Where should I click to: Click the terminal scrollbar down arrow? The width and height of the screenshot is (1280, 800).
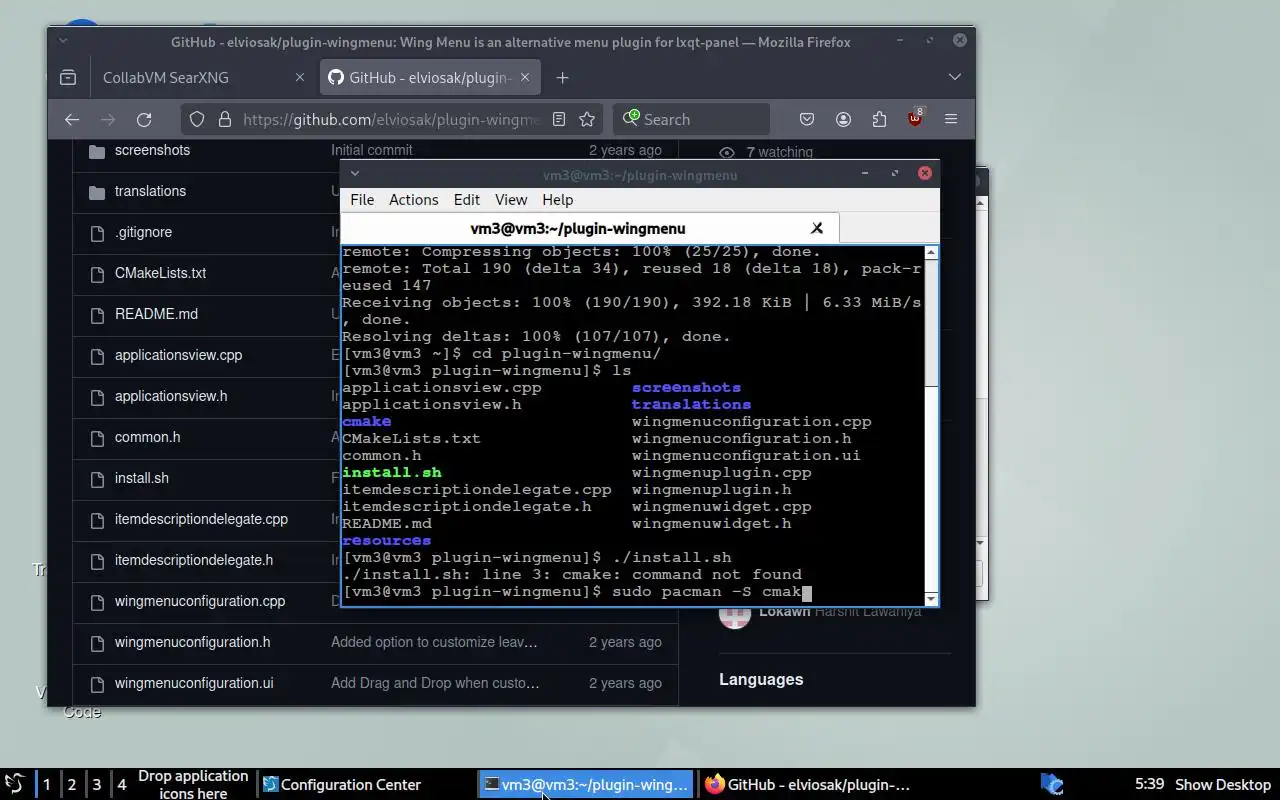coord(932,599)
